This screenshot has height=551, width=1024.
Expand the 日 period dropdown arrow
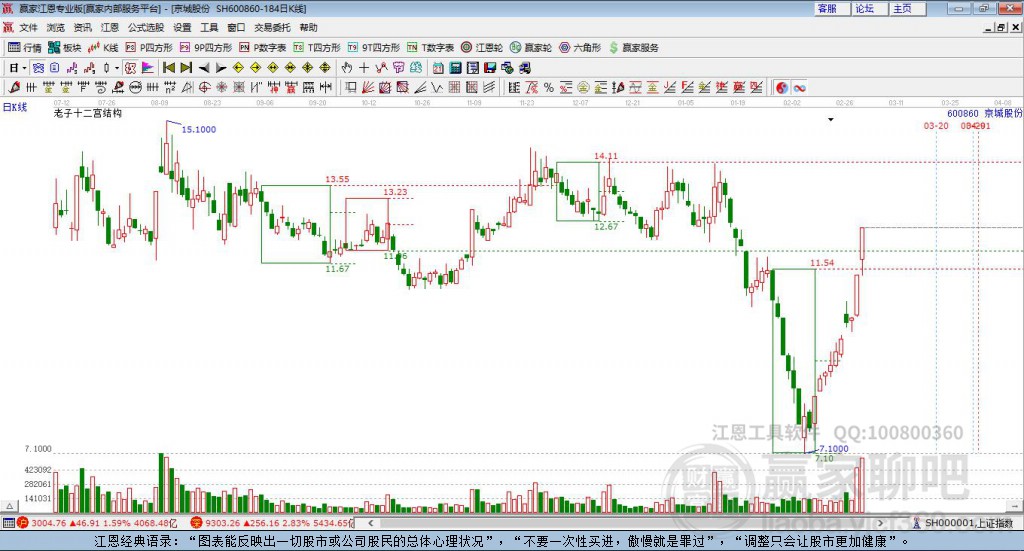click(x=24, y=68)
